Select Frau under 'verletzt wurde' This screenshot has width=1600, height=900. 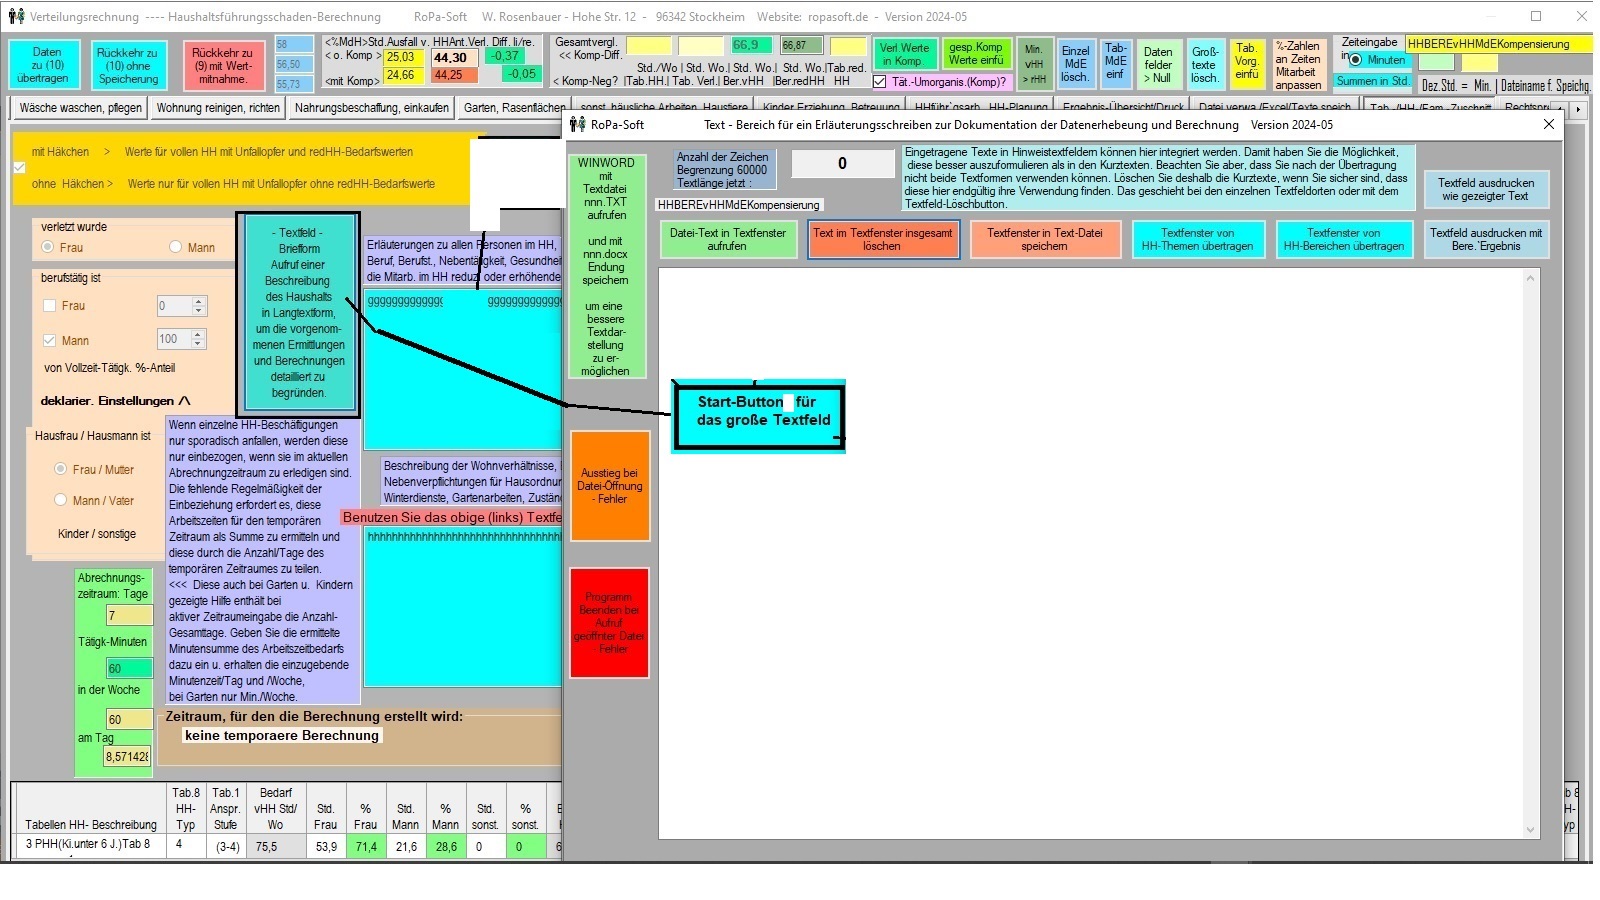click(x=47, y=247)
